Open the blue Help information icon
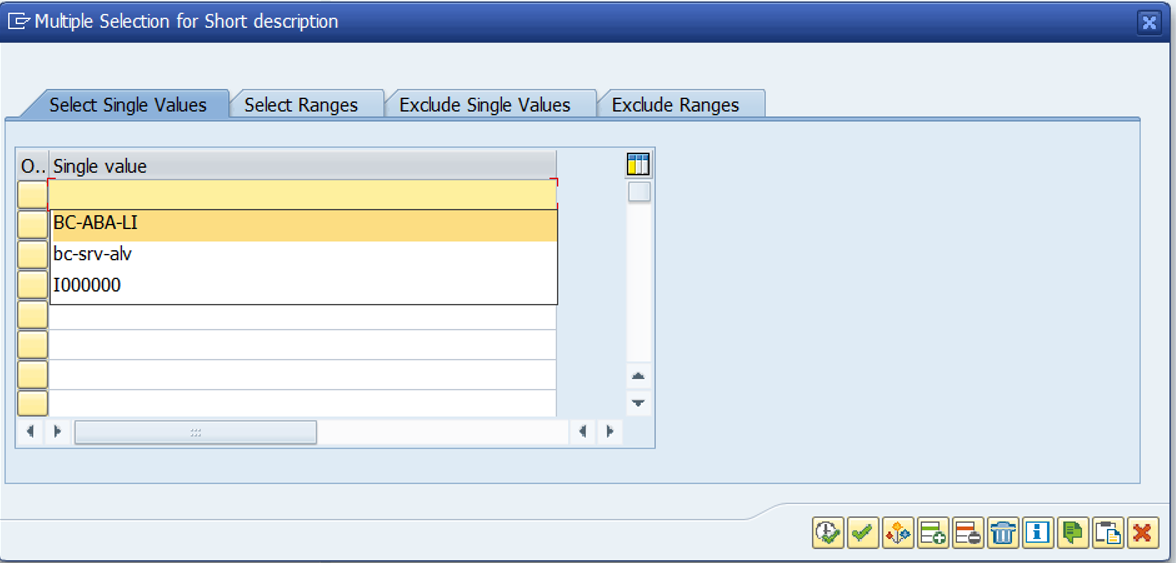Screen dimensions: 1176x563 click(x=1038, y=532)
